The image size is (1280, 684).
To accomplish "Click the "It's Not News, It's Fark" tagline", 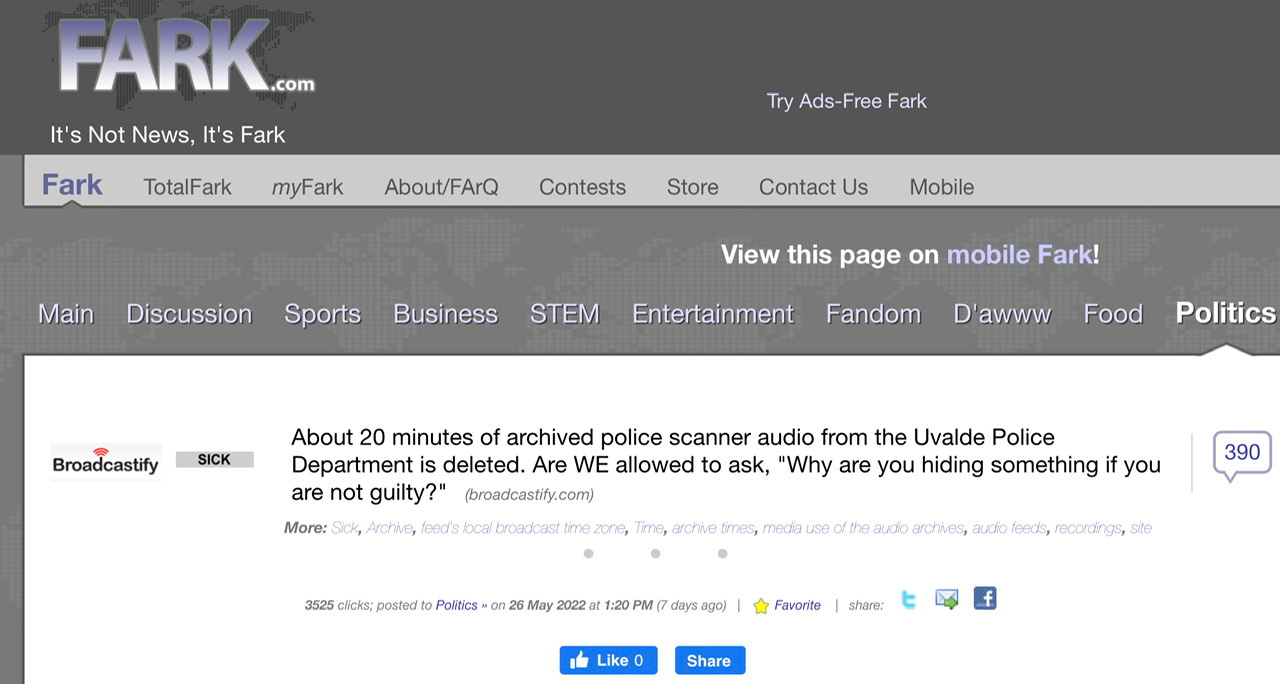I will click(168, 134).
